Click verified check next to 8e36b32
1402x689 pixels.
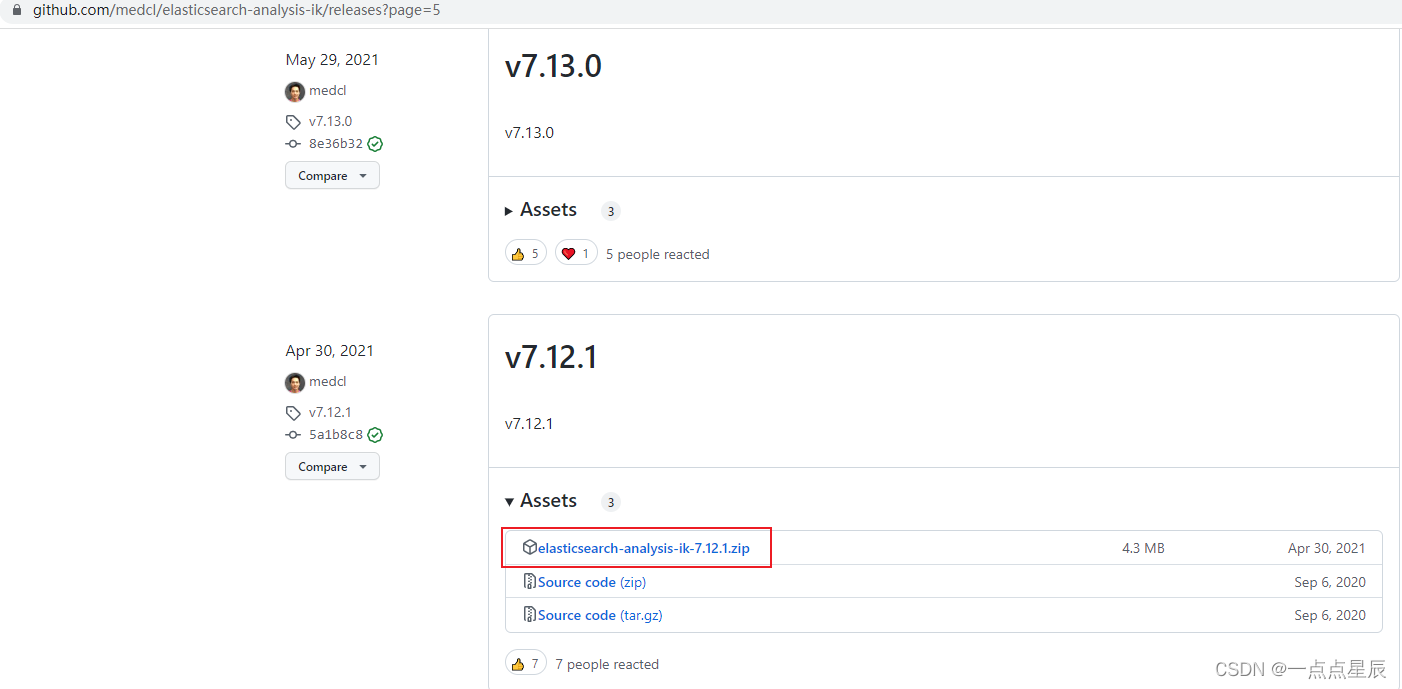[x=375, y=144]
